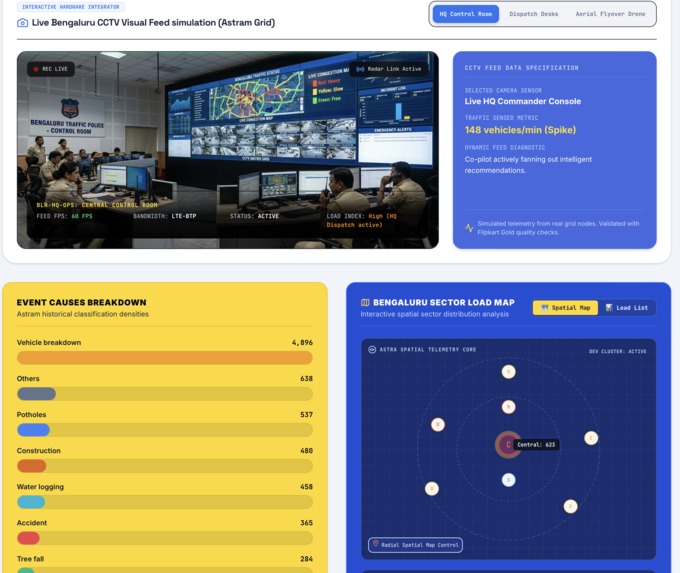Screen dimensions: 680x573
Task: Click the Potholes count 537
Action: pos(306,414)
